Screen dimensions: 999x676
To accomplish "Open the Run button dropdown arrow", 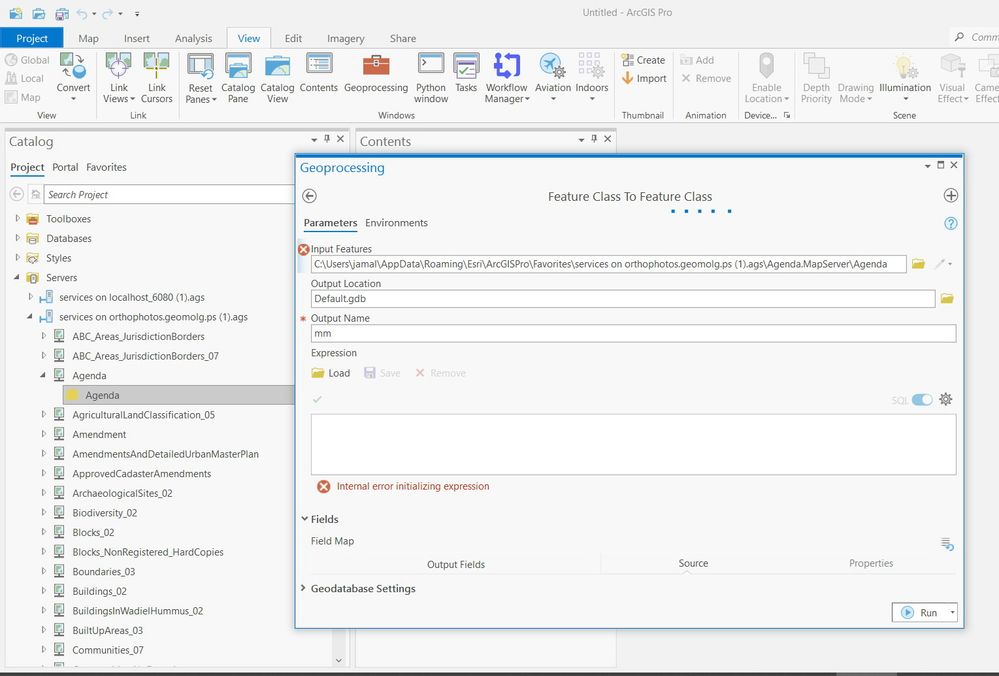I will pyautogui.click(x=953, y=613).
